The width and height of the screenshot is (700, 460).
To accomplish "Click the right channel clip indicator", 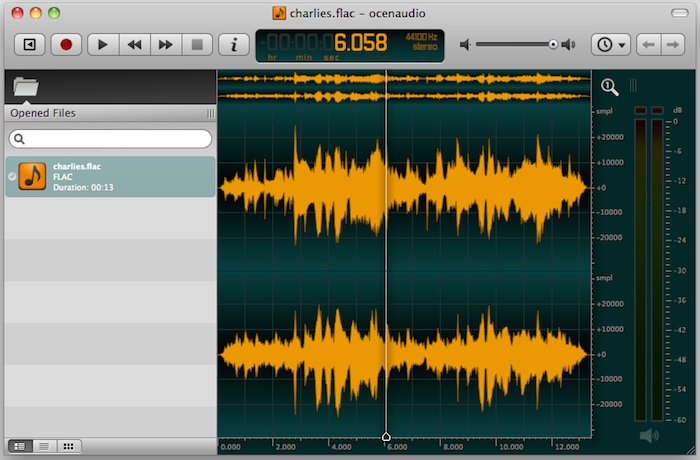I will 657,110.
